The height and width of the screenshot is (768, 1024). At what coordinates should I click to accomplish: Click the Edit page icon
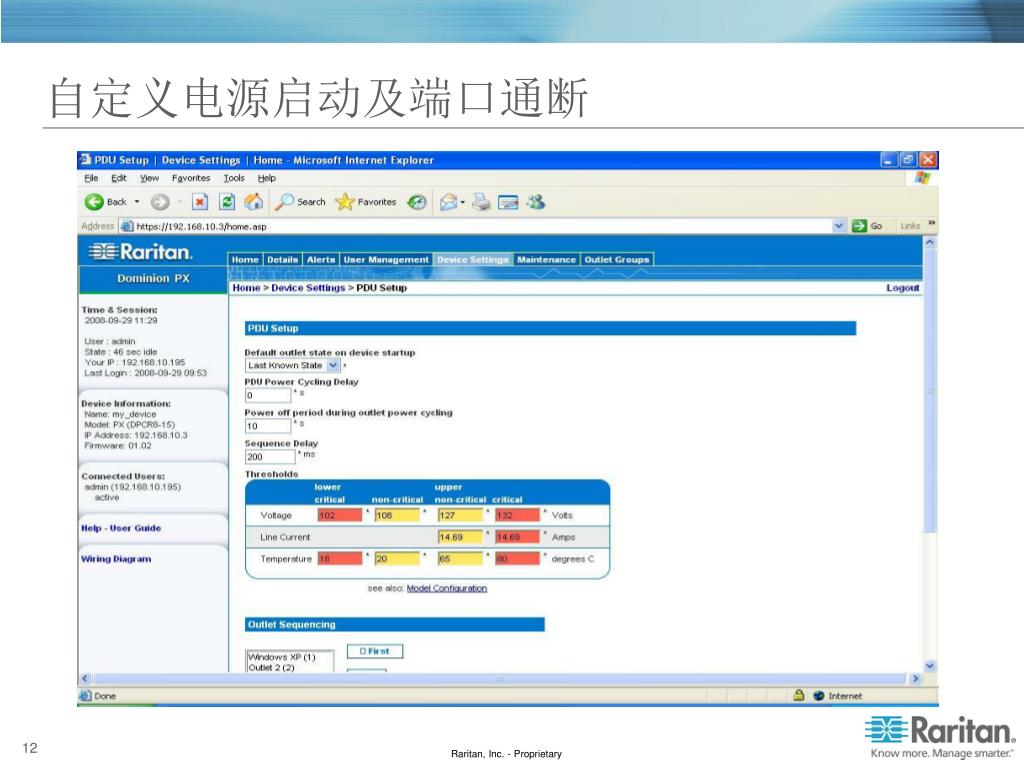point(508,202)
